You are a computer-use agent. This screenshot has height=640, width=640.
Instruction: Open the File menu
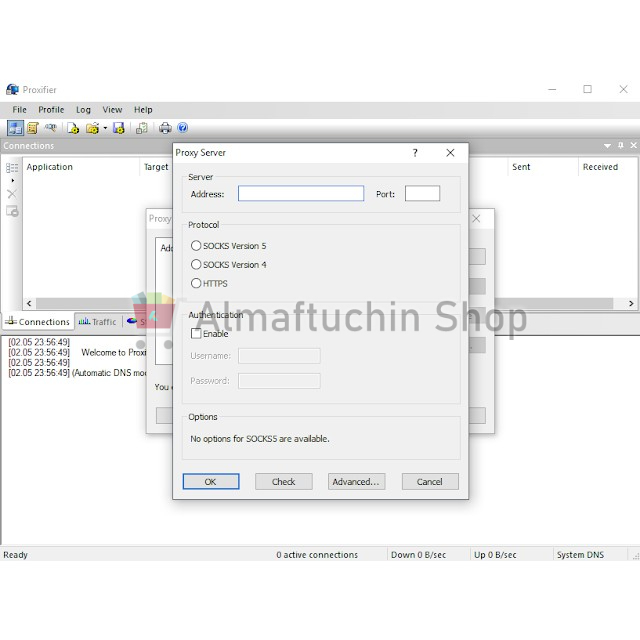19,110
